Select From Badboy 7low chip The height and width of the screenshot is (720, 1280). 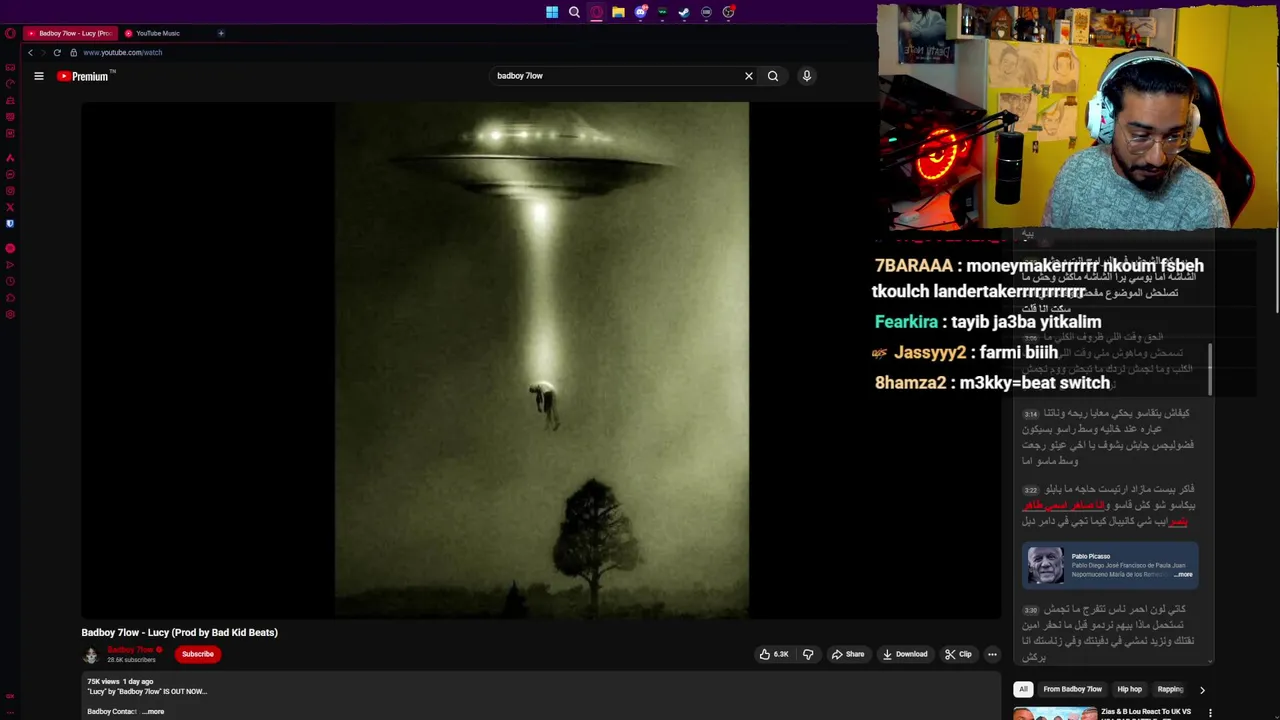(1072, 689)
